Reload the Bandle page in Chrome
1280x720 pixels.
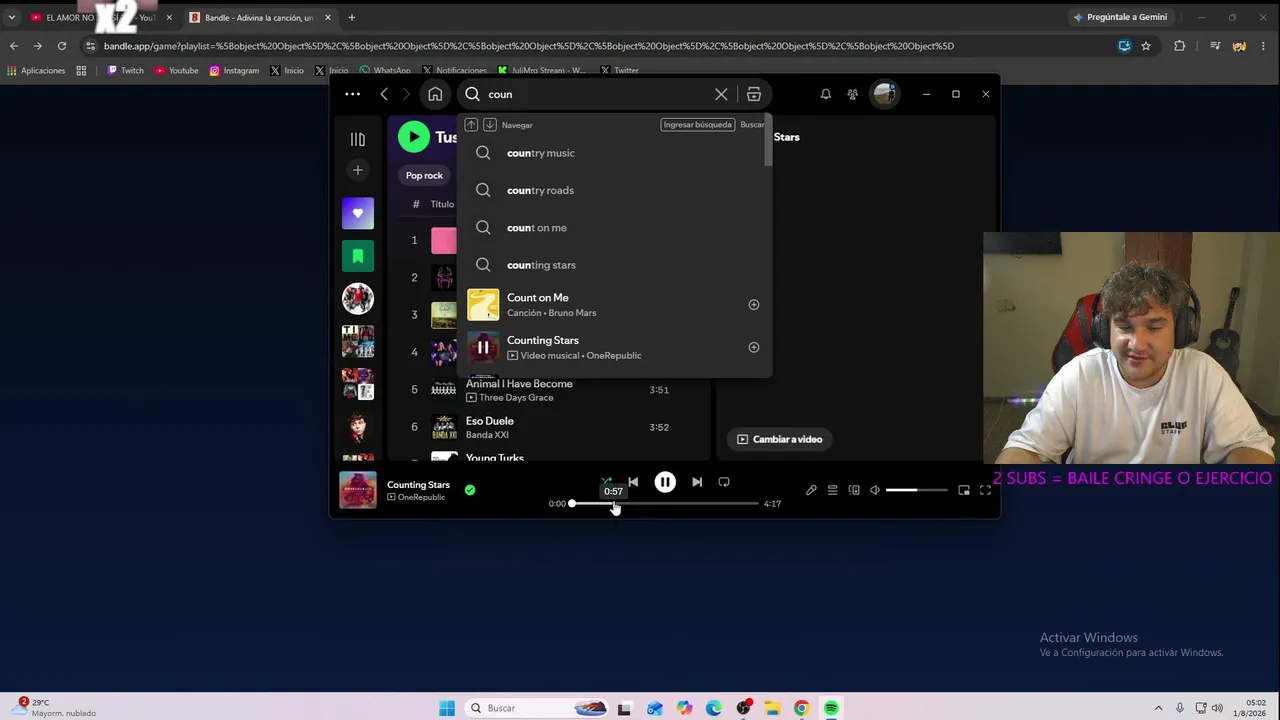[62, 46]
